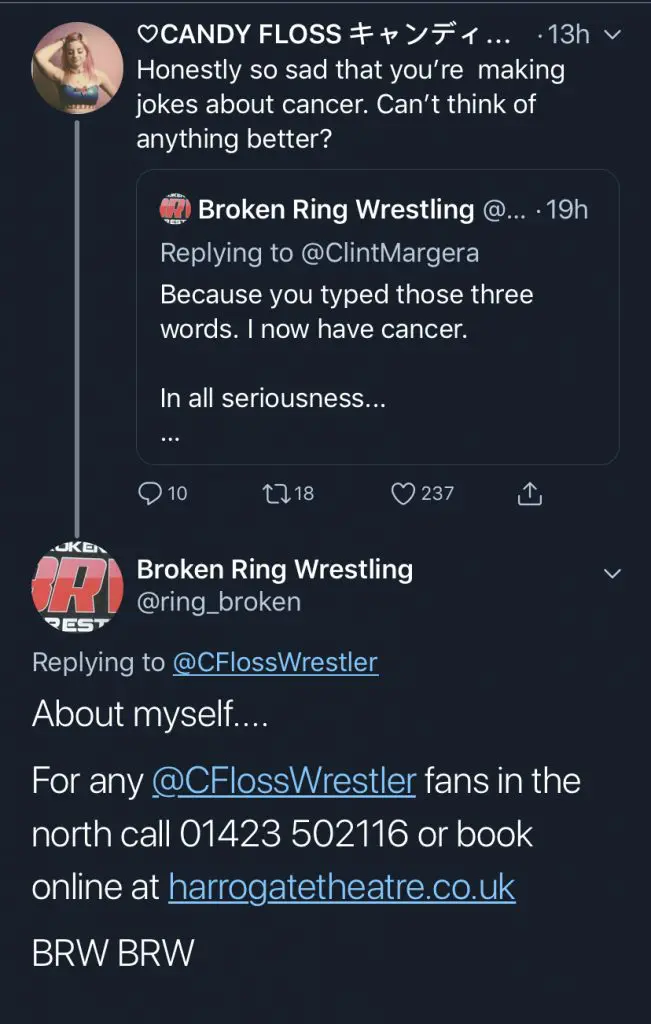Tap the 18 retweets count
The image size is (651, 1024).
pos(304,493)
